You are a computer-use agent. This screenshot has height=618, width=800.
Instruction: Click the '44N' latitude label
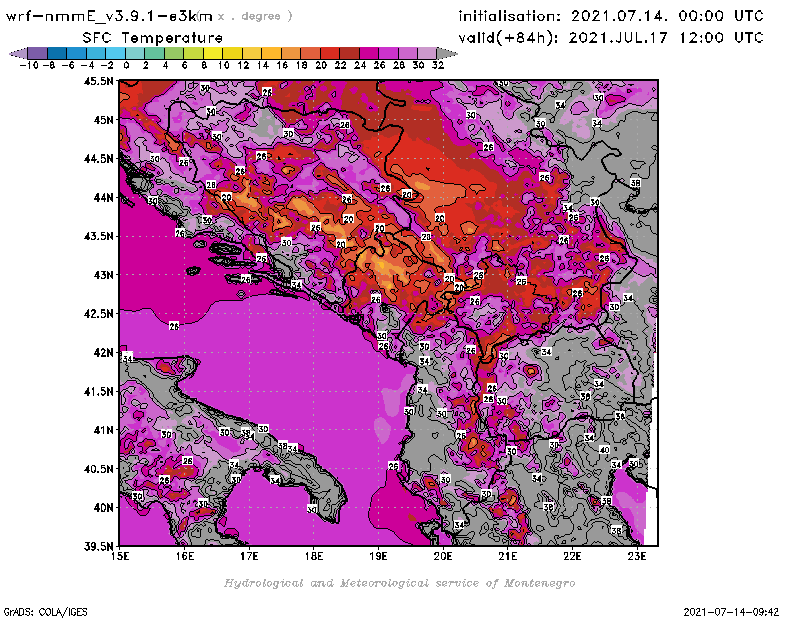[x=103, y=197]
